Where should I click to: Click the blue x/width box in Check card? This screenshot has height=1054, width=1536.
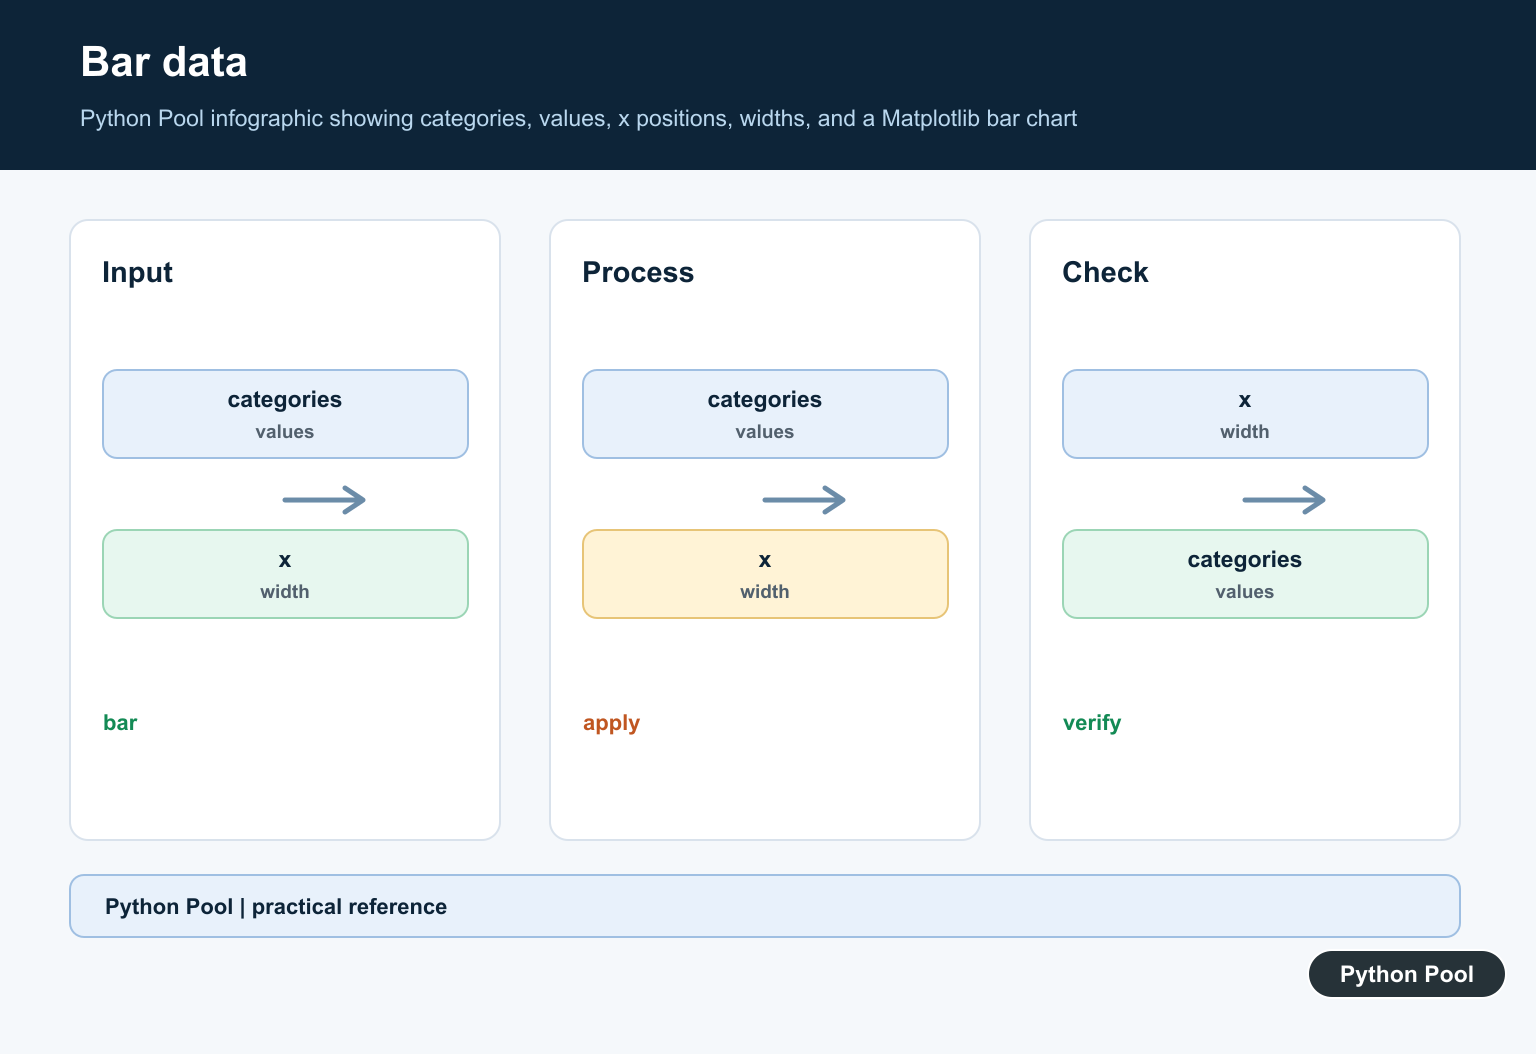click(1245, 414)
